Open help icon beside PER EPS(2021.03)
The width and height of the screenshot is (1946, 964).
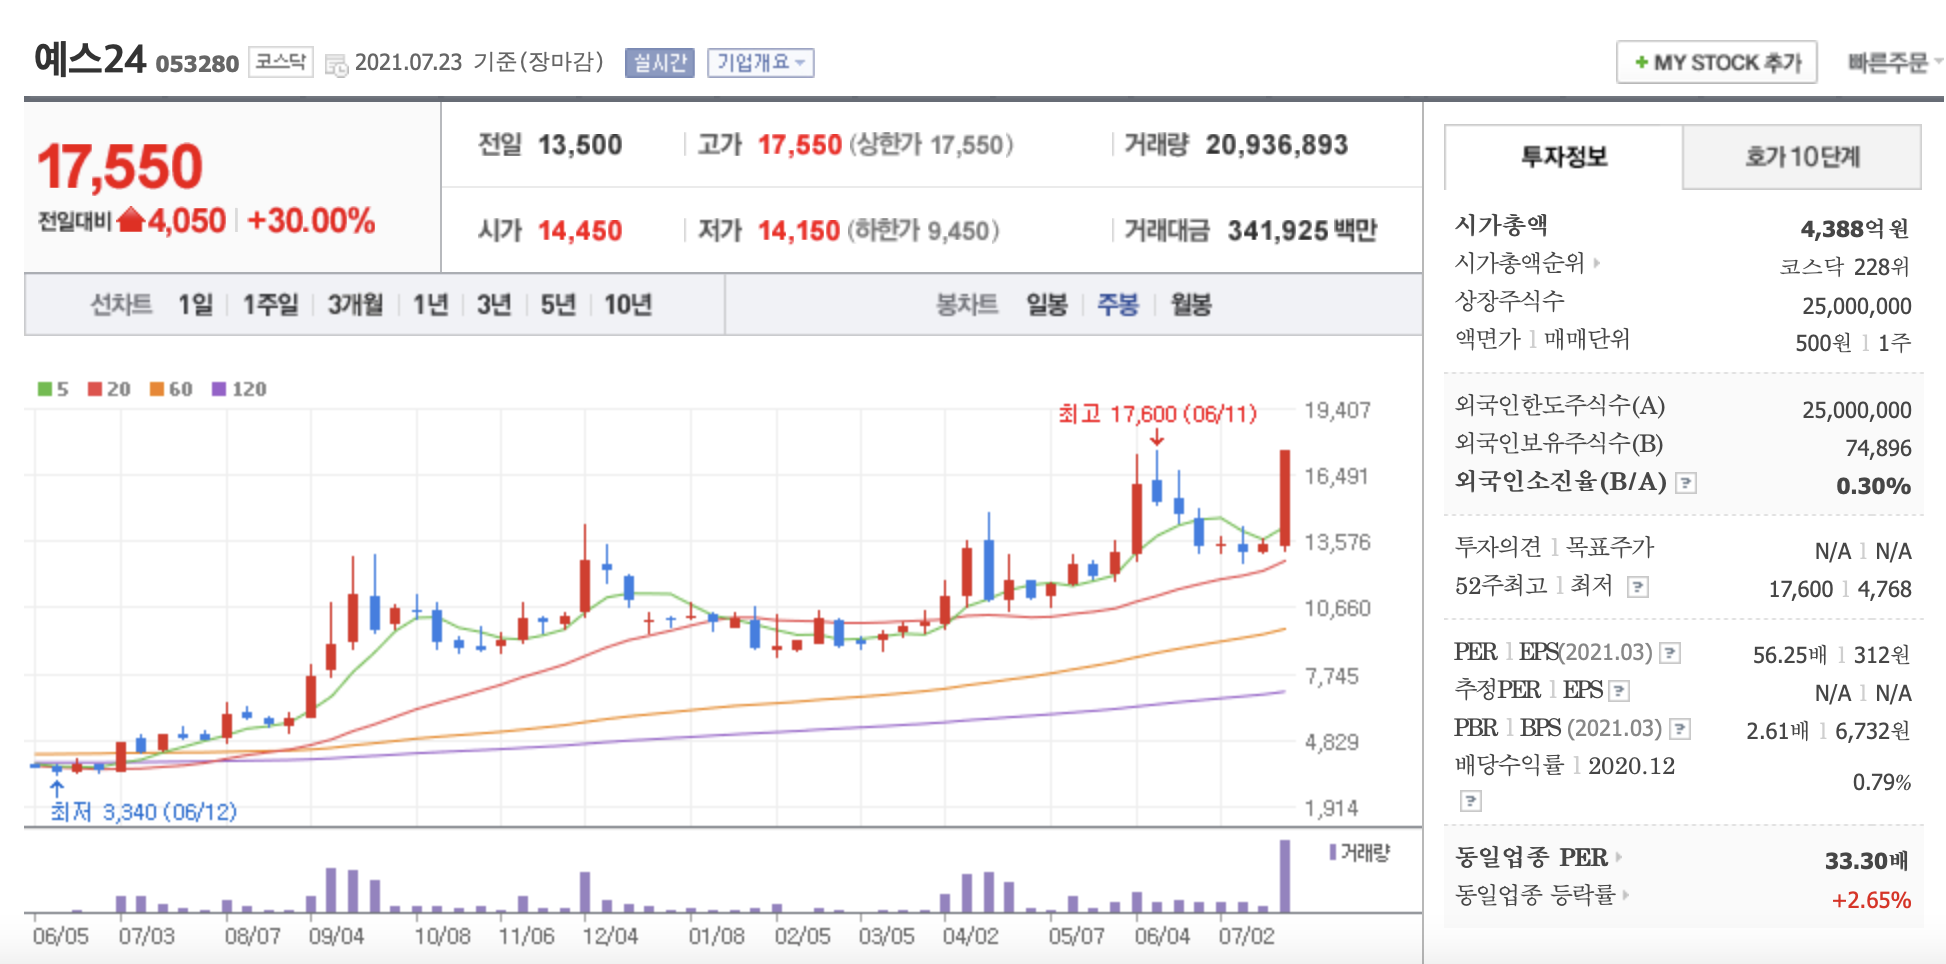[1669, 654]
